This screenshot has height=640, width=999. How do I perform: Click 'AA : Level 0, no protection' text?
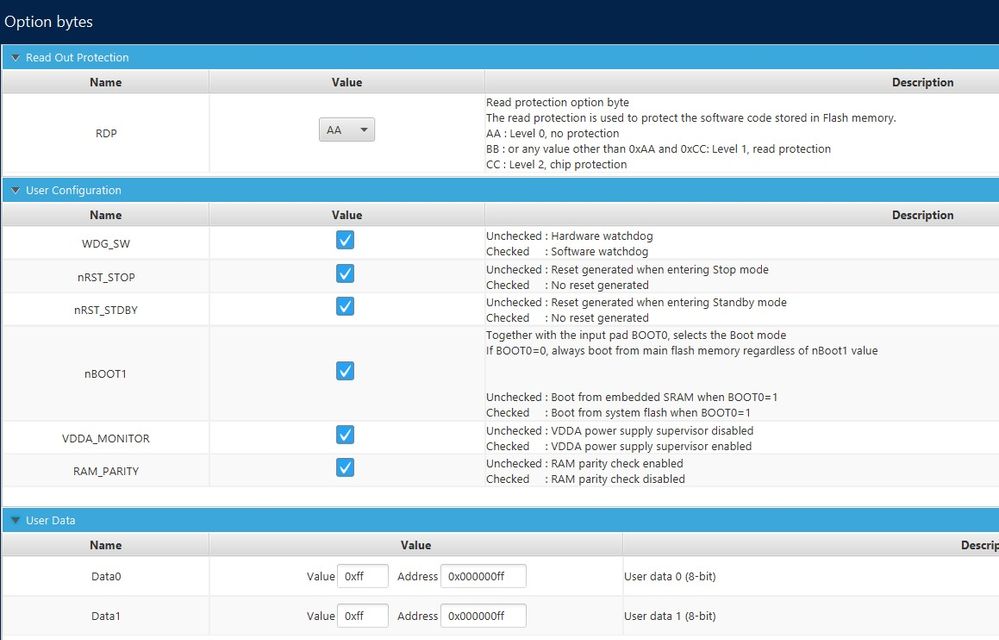(552, 134)
